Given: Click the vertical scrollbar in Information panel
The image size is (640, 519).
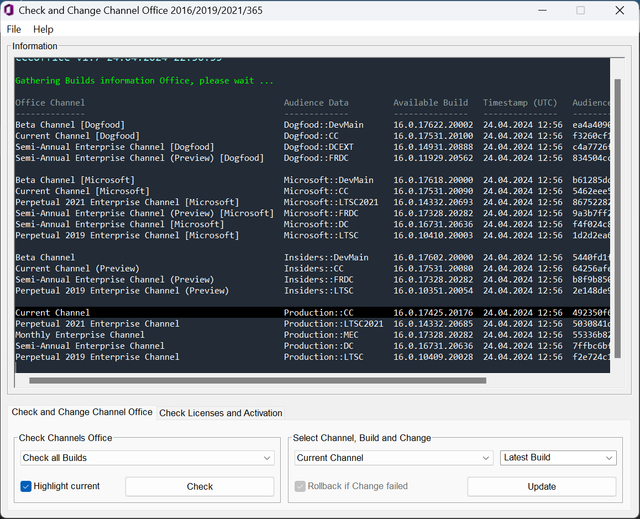Looking at the screenshot, I should tap(618, 218).
